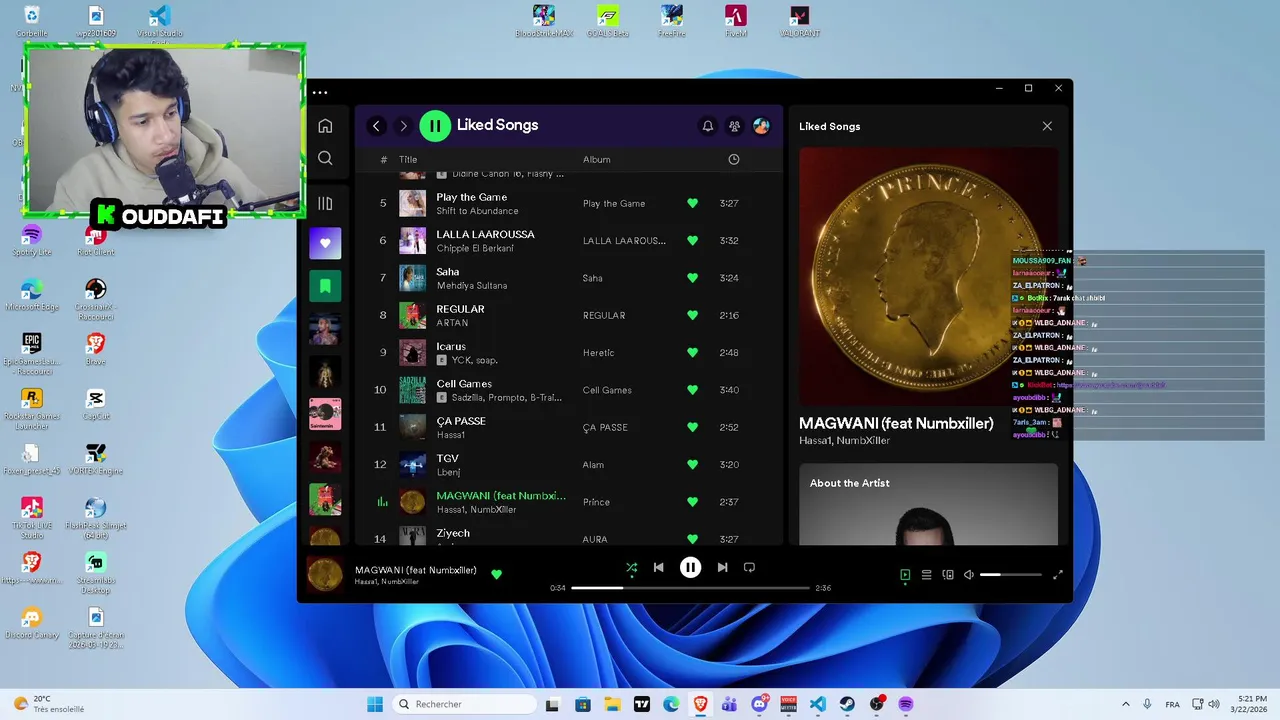This screenshot has height=720, width=1280.
Task: Sort by Title column header
Action: (x=408, y=160)
